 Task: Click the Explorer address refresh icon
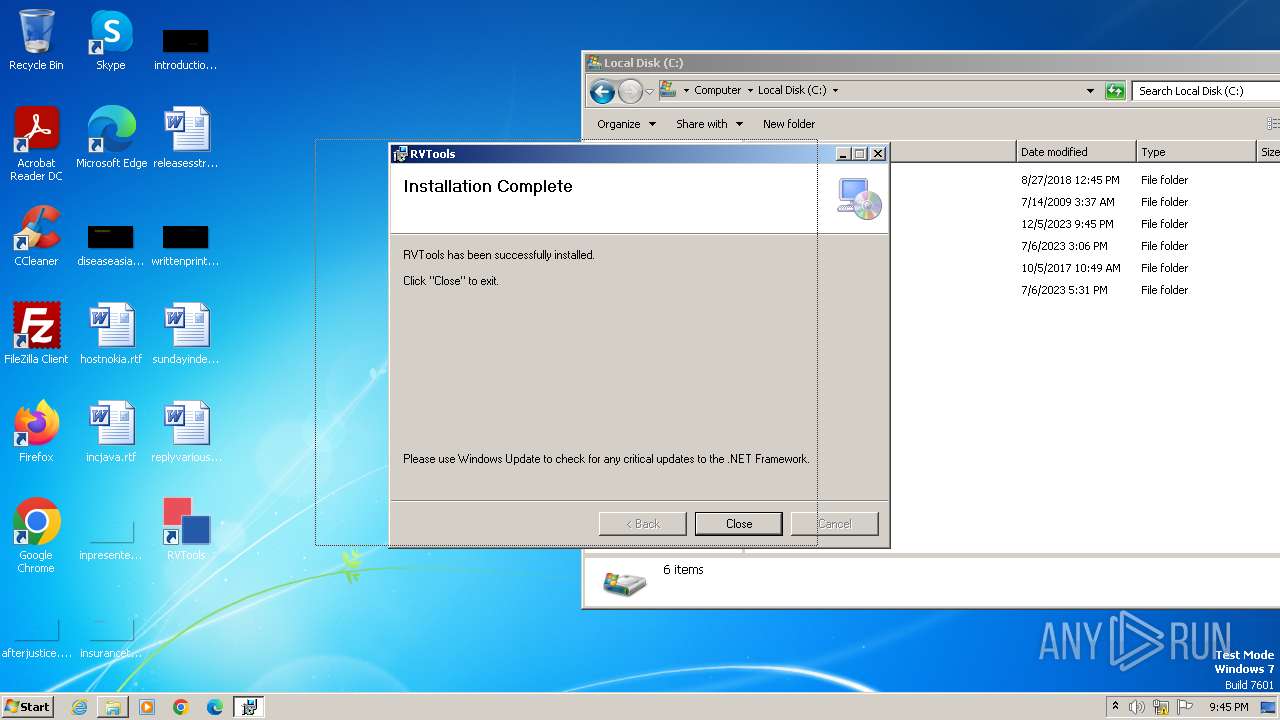click(x=1115, y=91)
